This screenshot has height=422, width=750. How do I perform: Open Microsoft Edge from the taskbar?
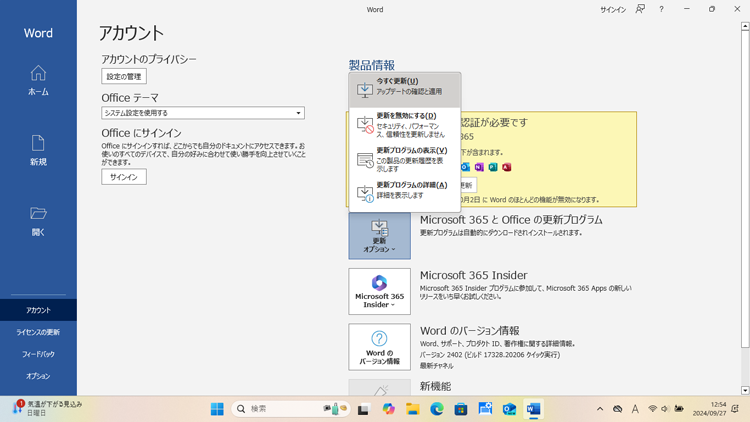(437, 409)
